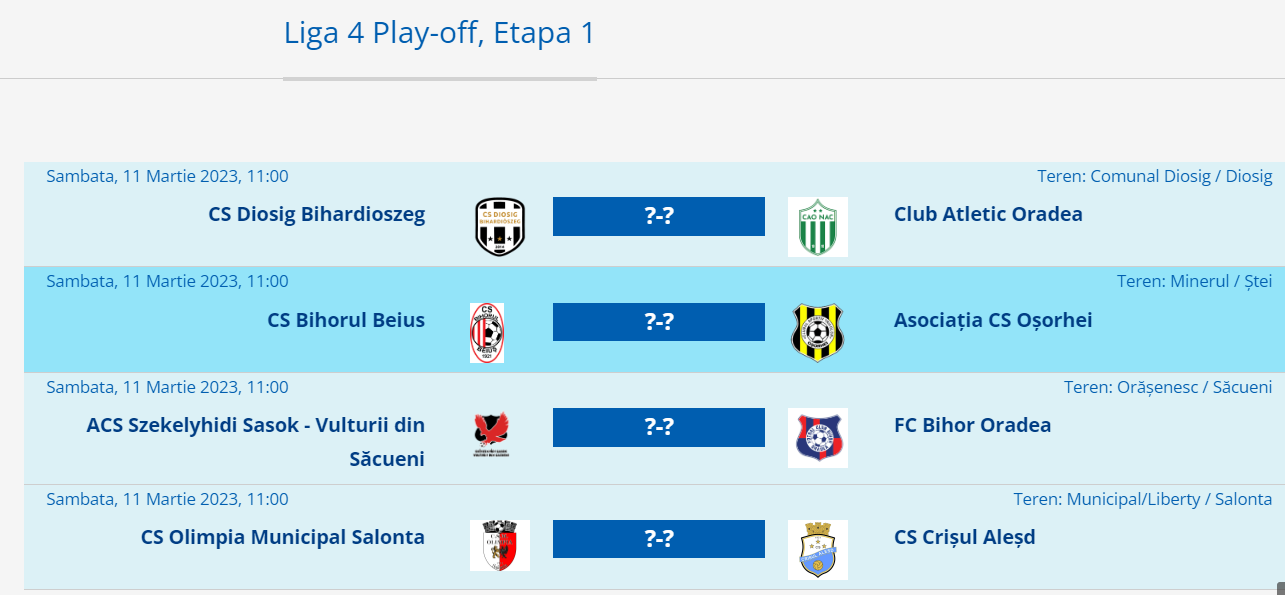Open the CS Crișul Aleșd team link

tap(964, 537)
